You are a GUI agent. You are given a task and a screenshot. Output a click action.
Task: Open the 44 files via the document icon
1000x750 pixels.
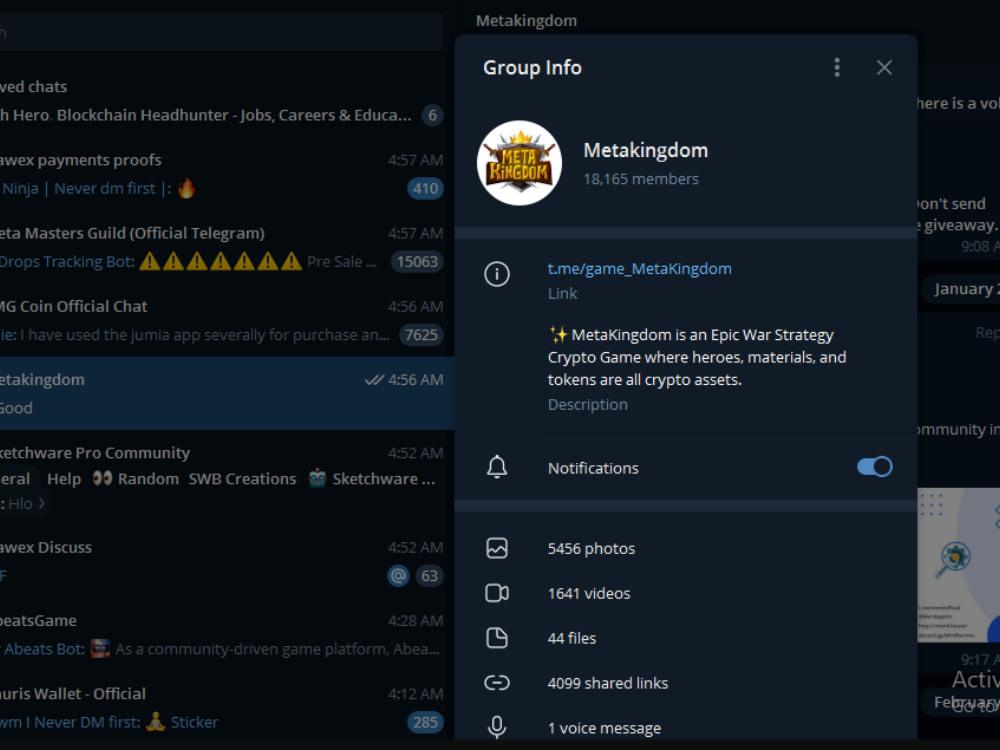click(x=497, y=638)
